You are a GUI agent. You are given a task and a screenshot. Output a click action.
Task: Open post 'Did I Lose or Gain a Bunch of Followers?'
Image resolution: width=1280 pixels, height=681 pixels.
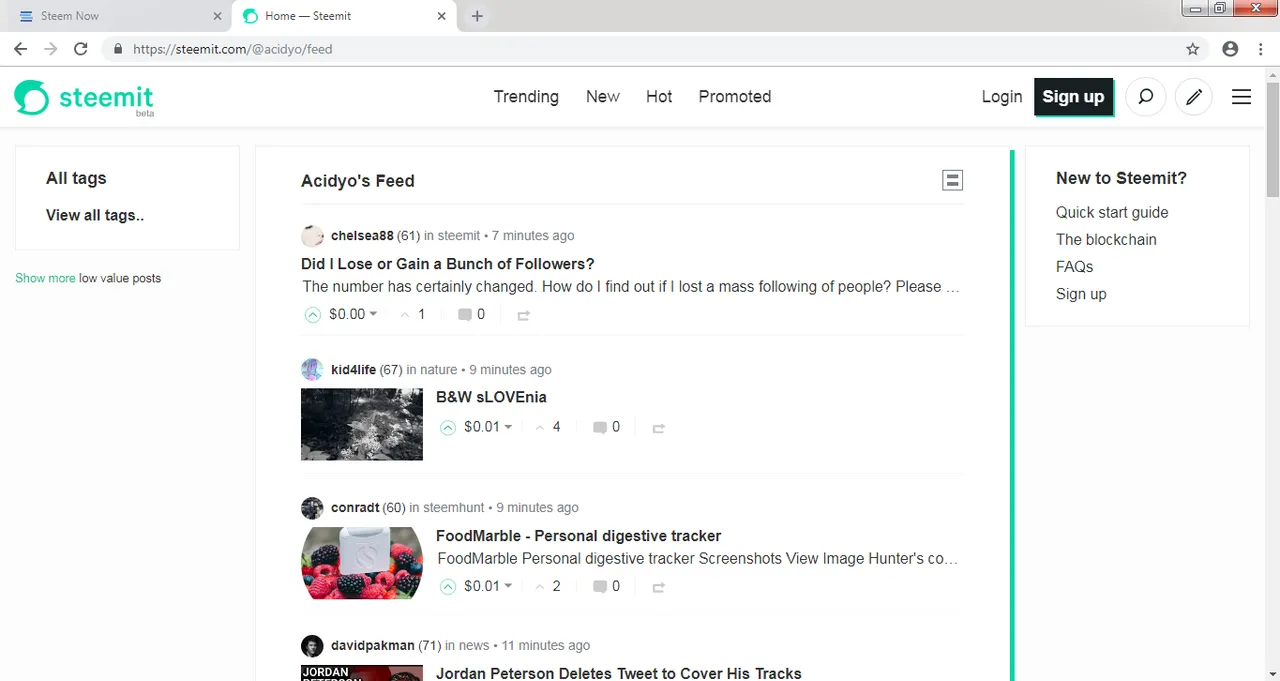click(448, 264)
